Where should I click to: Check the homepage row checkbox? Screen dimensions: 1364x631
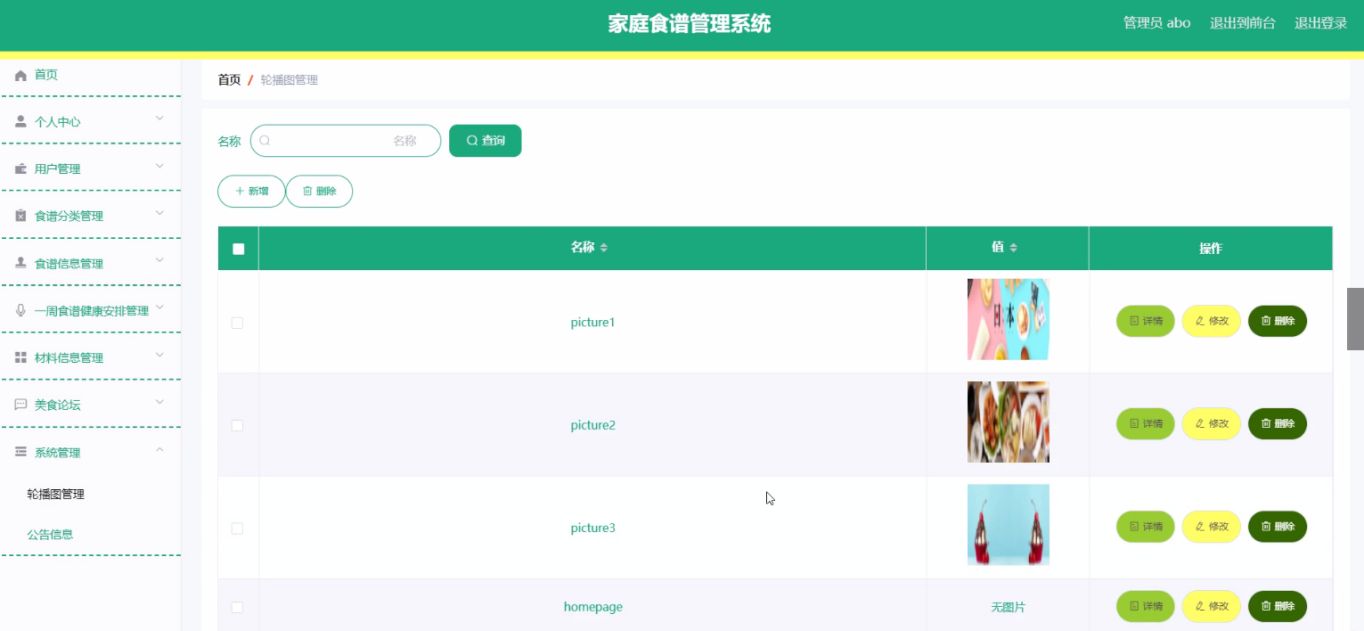coord(237,607)
